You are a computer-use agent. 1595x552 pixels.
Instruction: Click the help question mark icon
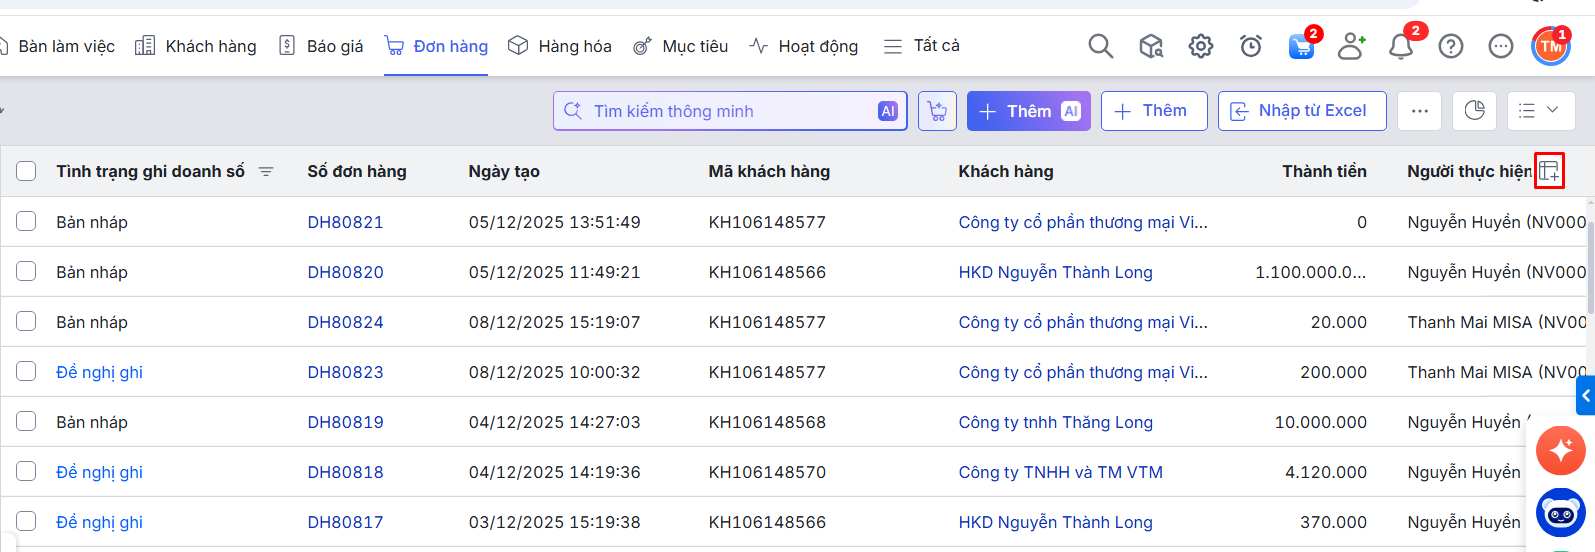[1450, 46]
